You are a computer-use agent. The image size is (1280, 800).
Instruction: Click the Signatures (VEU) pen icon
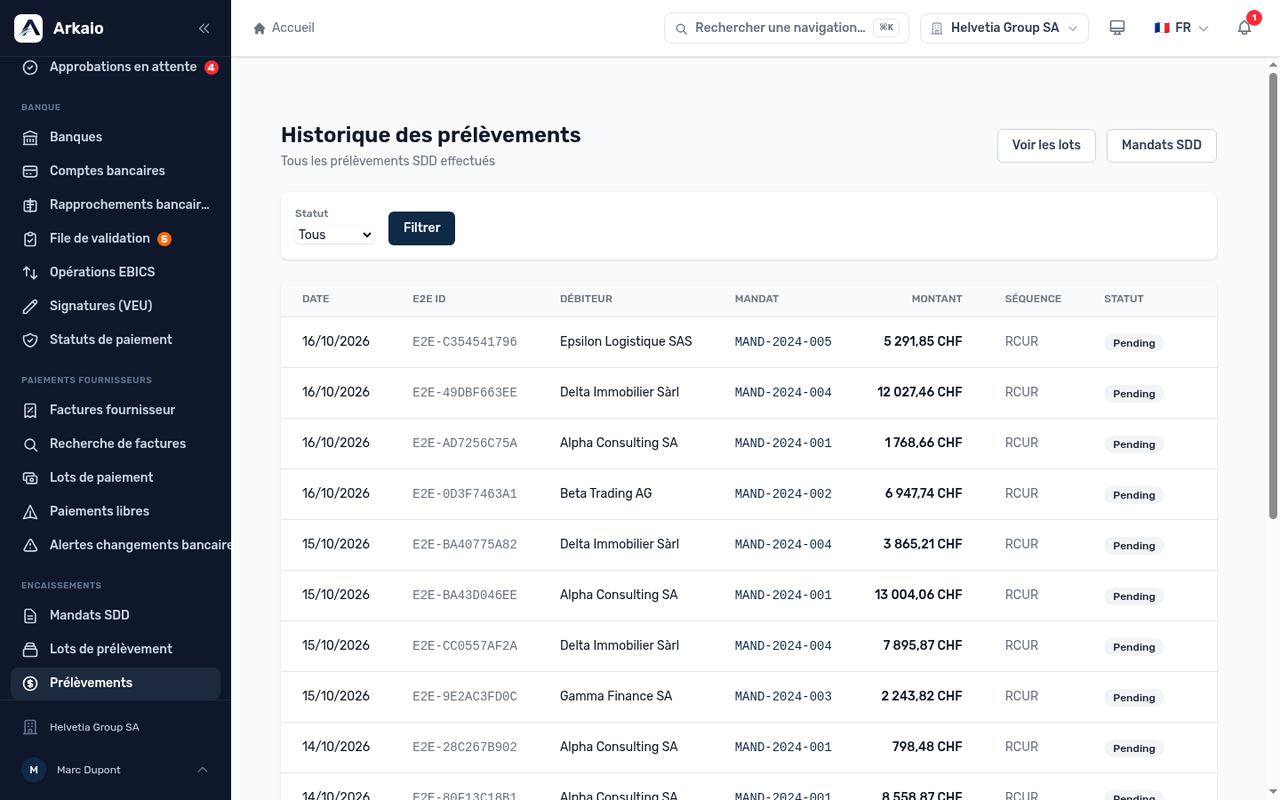(30, 306)
